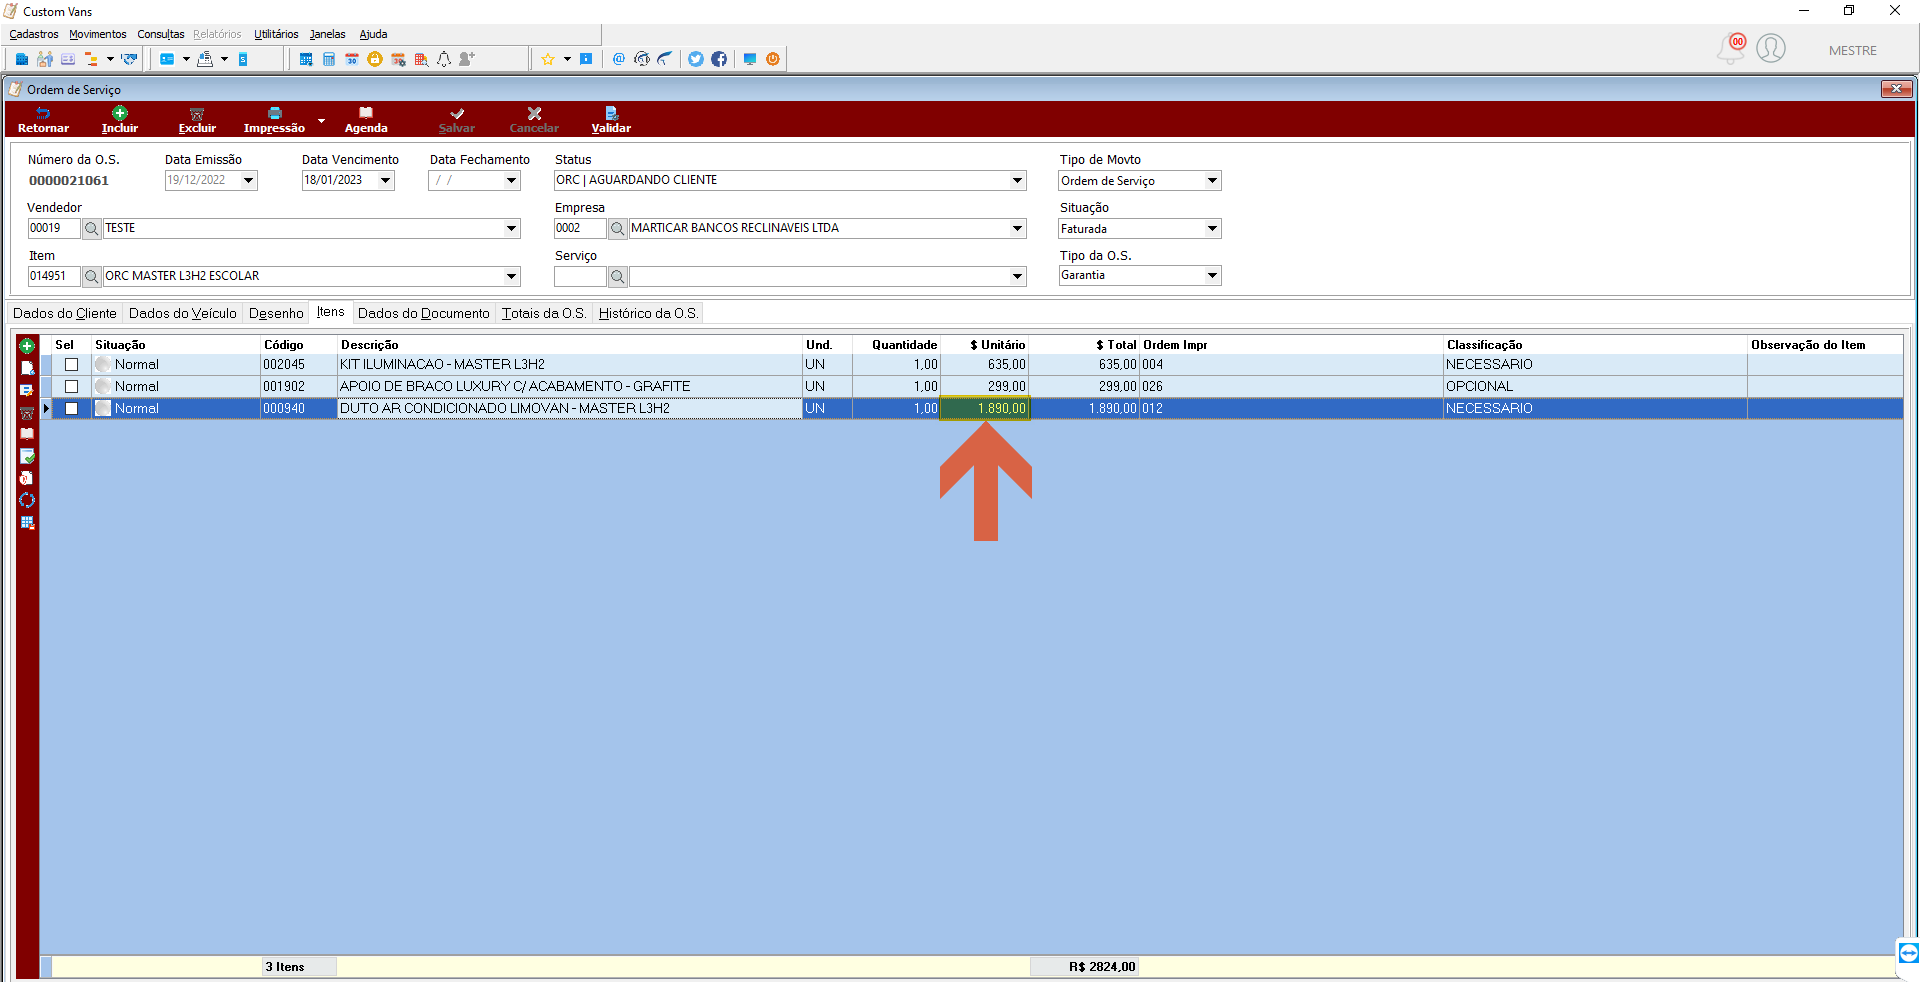The image size is (1920, 982).
Task: Expand the Item dropdown showing ORC MASTER L3H2
Action: pos(511,276)
